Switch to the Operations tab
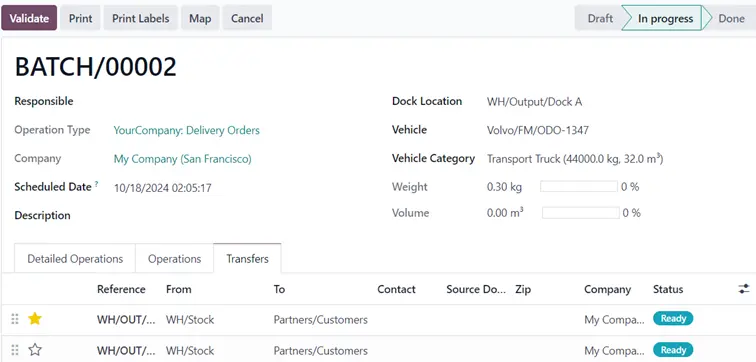 tap(175, 259)
